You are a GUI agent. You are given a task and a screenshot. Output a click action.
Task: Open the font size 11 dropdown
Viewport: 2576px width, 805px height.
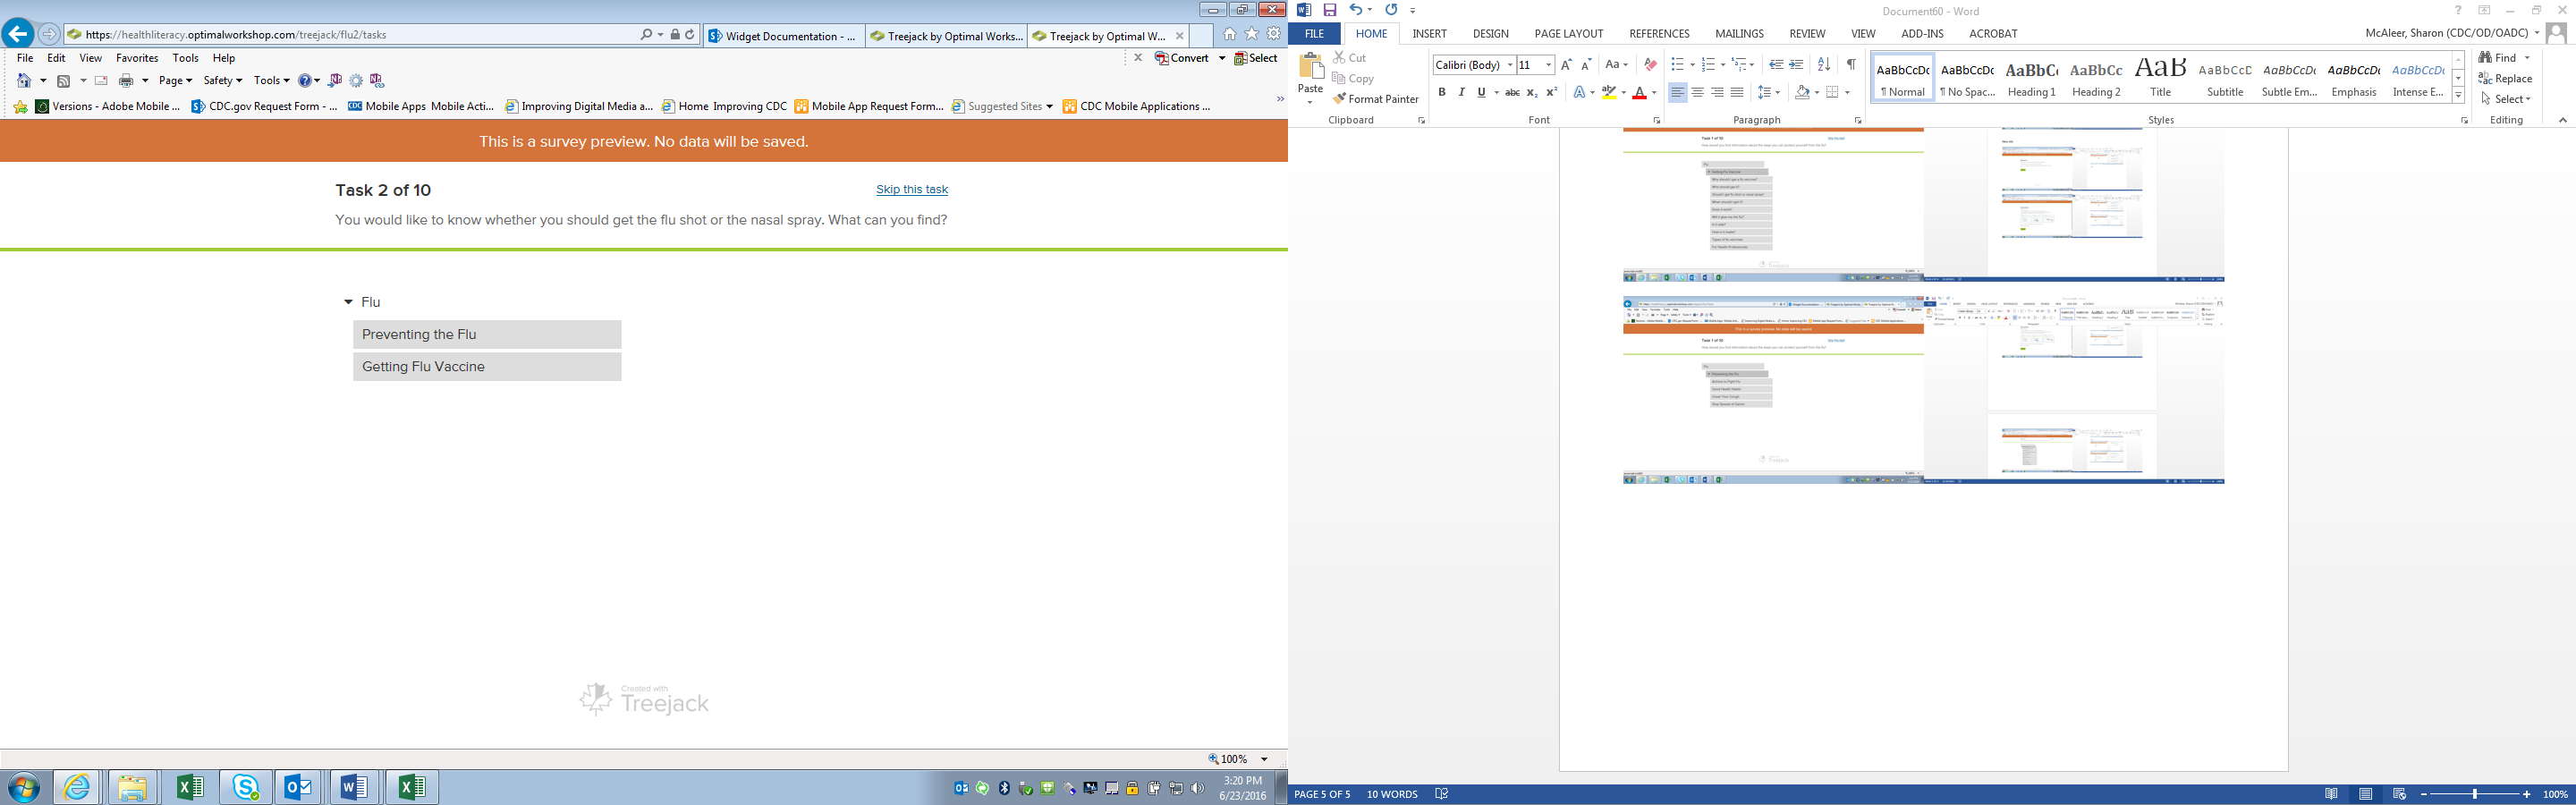coord(1548,65)
